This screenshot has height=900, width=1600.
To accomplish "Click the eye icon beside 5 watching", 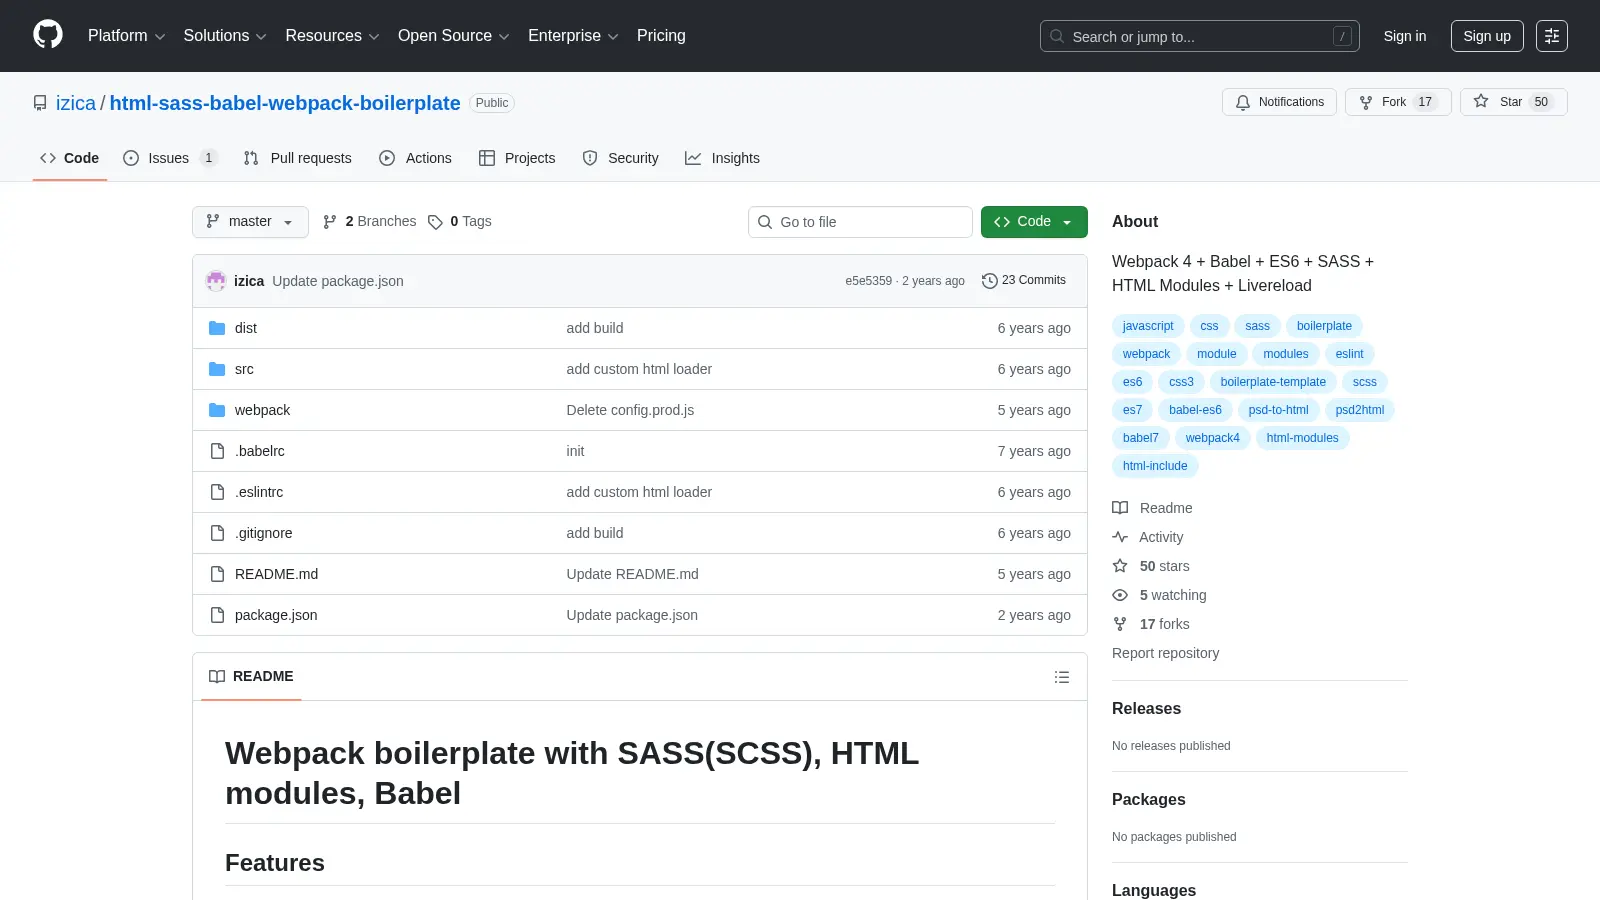I will [x=1120, y=595].
